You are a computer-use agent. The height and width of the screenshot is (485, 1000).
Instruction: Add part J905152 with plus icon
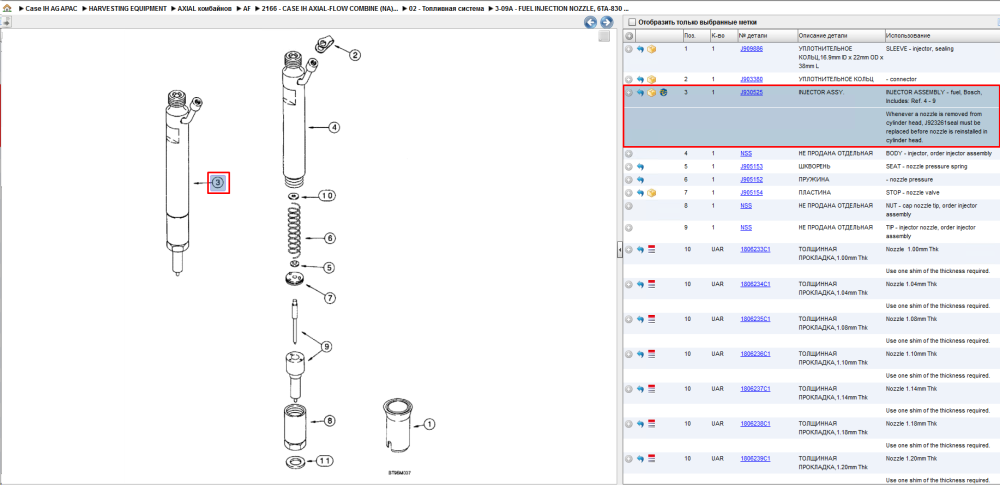[629, 179]
